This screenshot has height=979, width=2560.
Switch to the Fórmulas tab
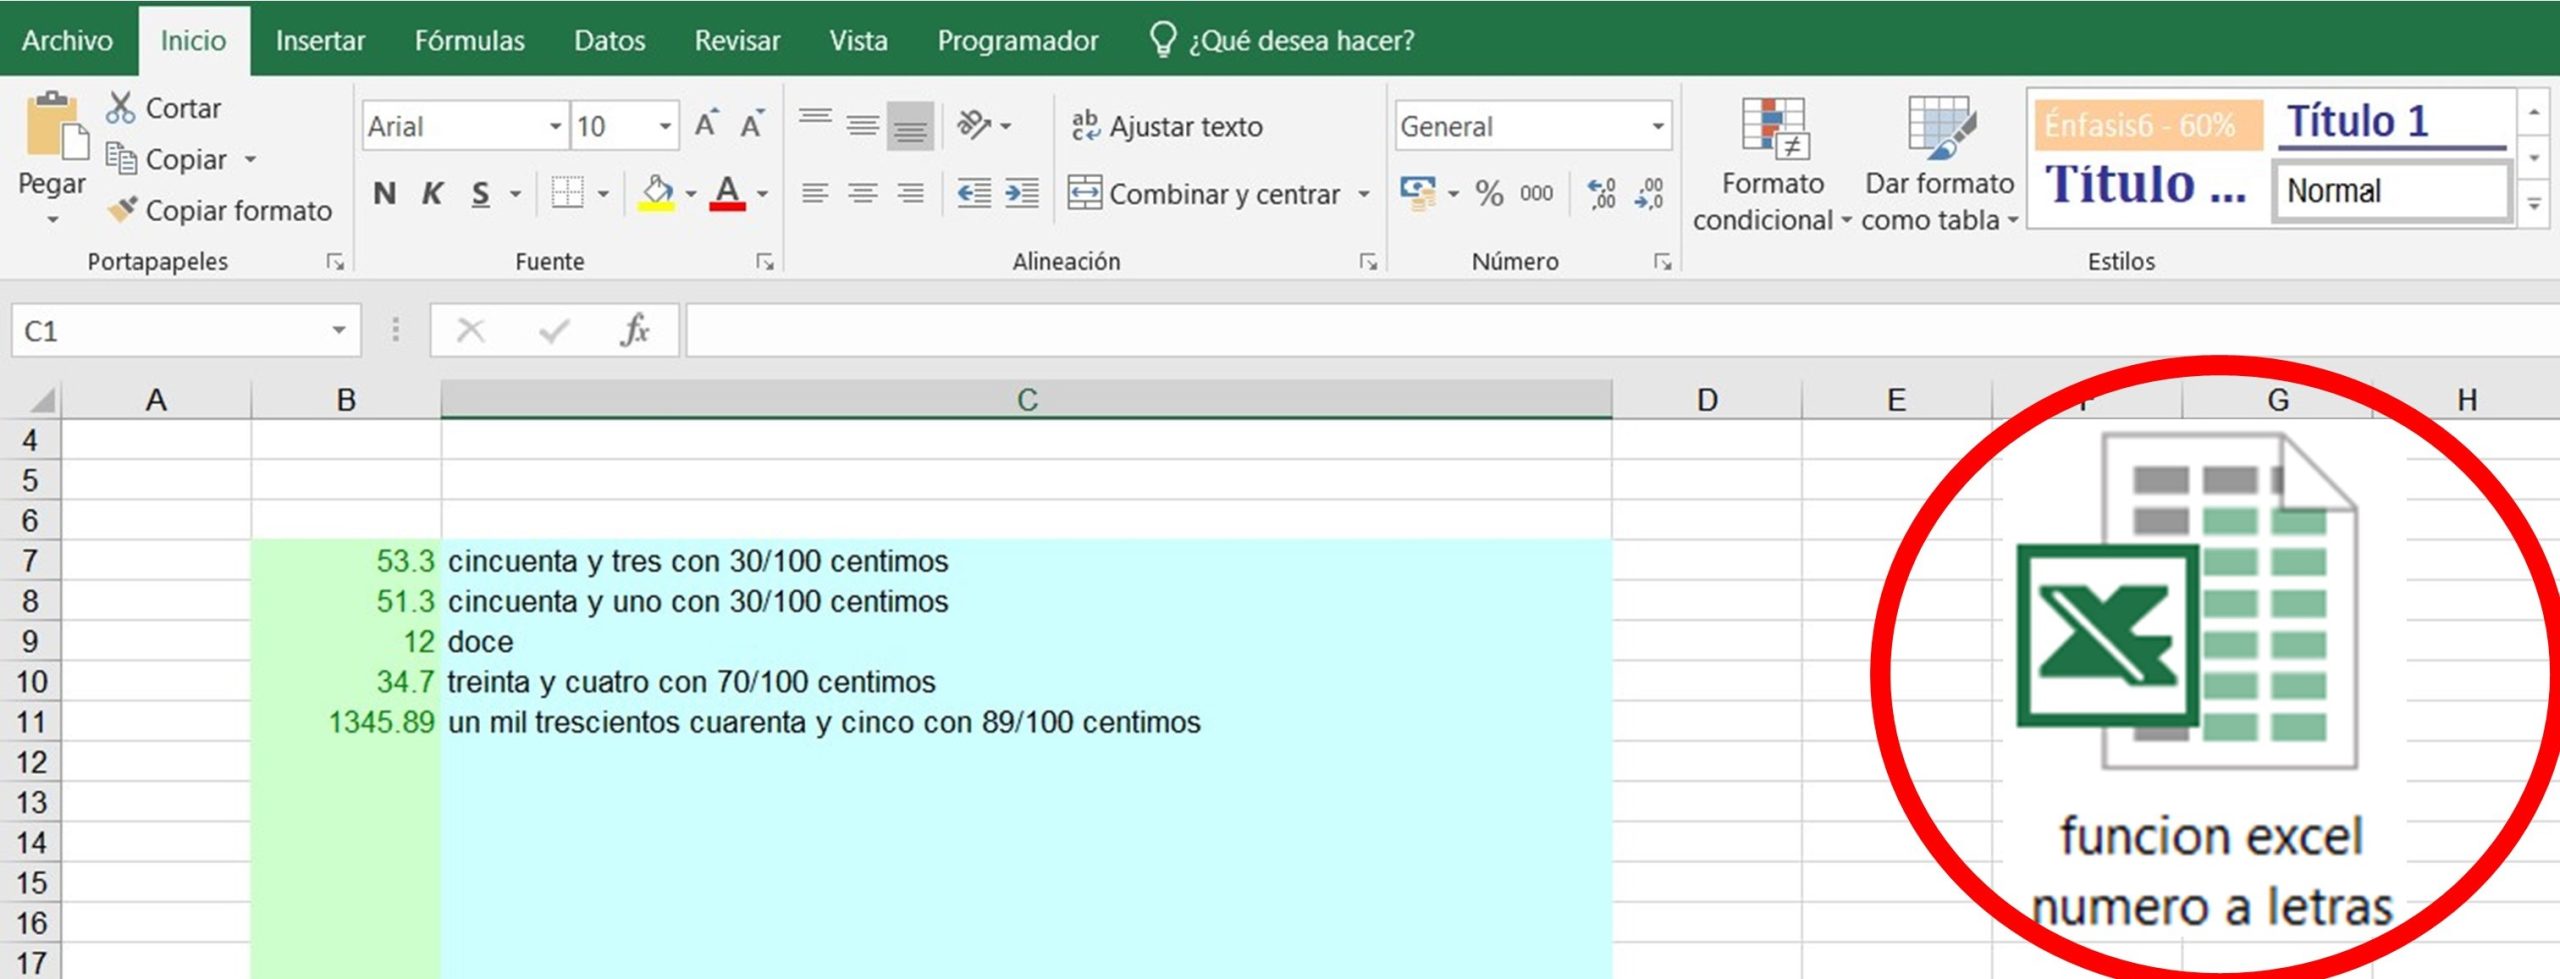[x=469, y=40]
